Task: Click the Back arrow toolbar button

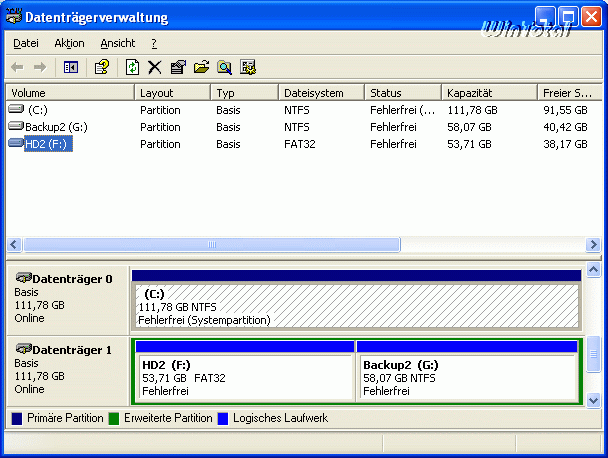Action: [x=17, y=67]
